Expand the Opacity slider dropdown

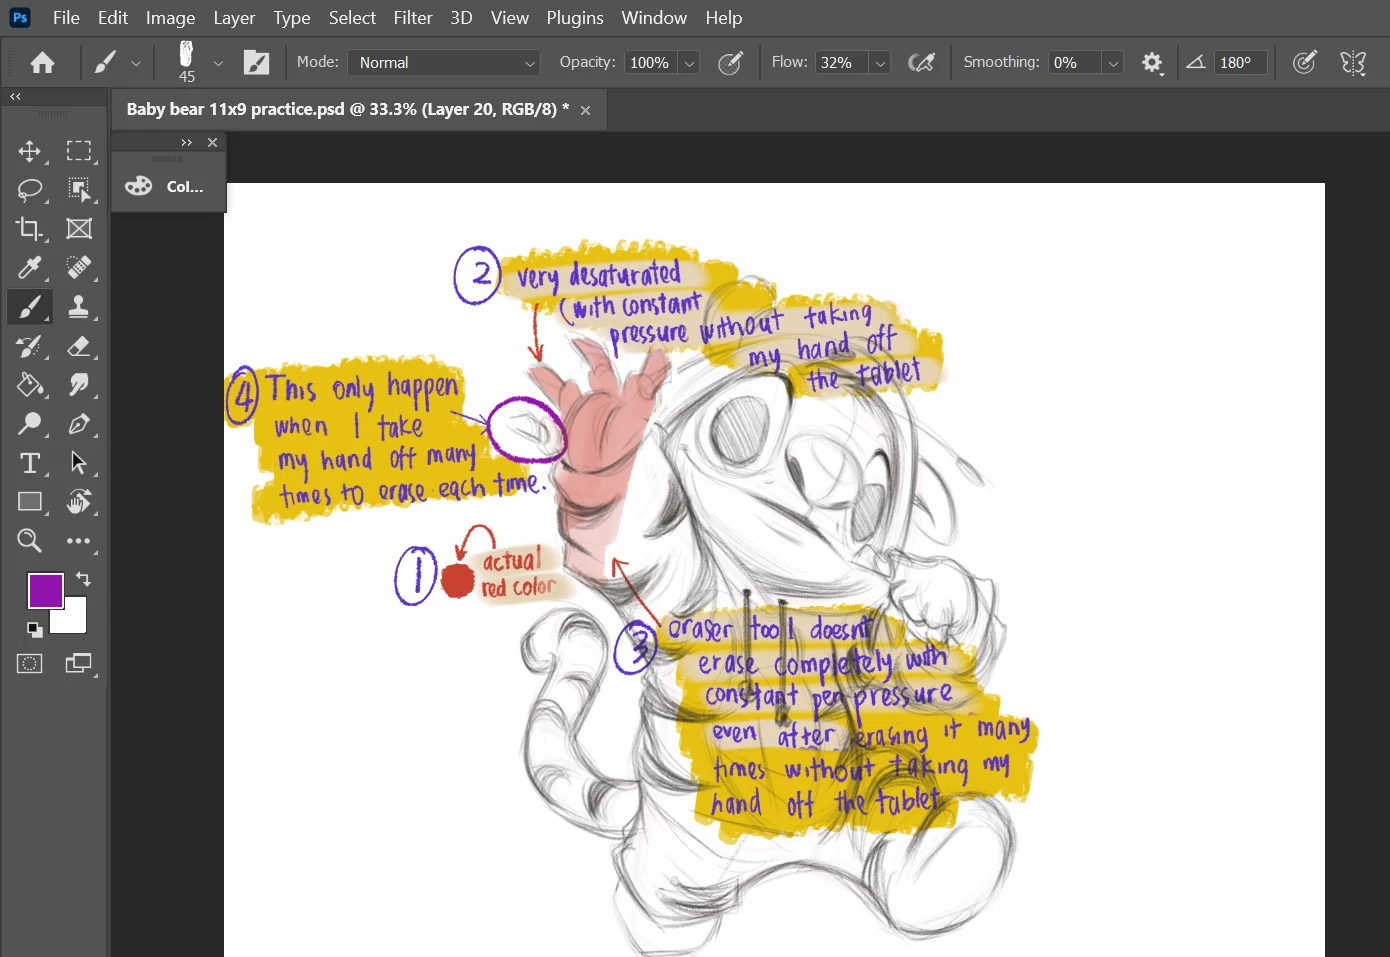pyautogui.click(x=689, y=63)
